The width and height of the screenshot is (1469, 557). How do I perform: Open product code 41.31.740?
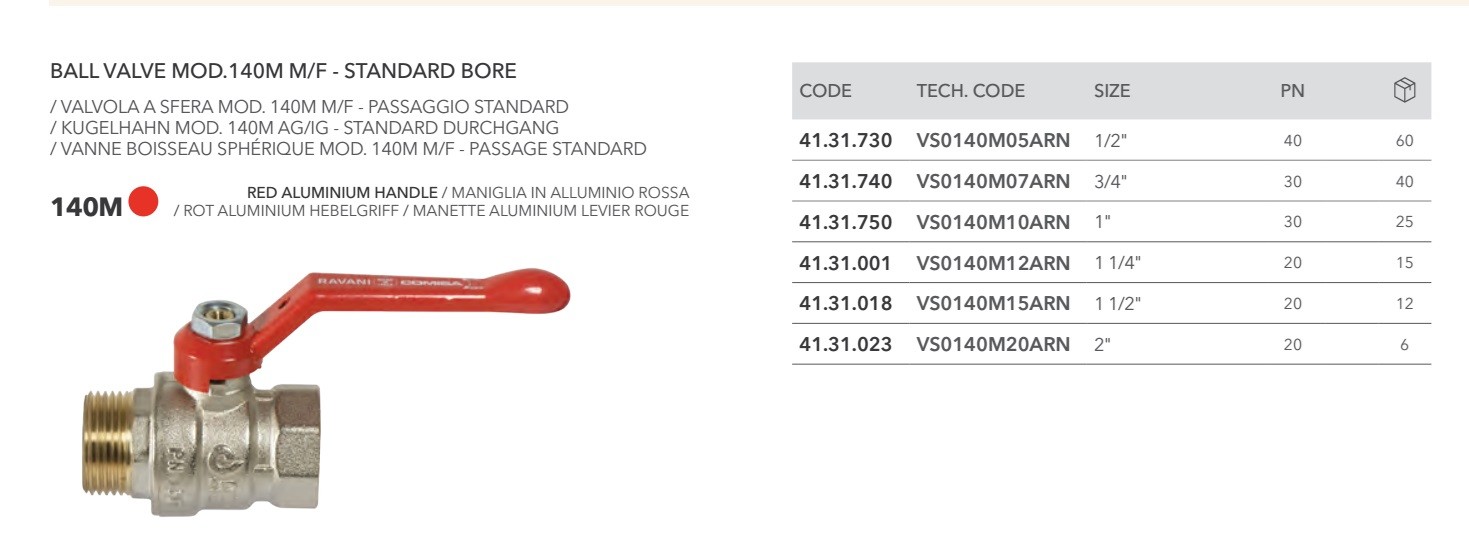[x=845, y=182]
